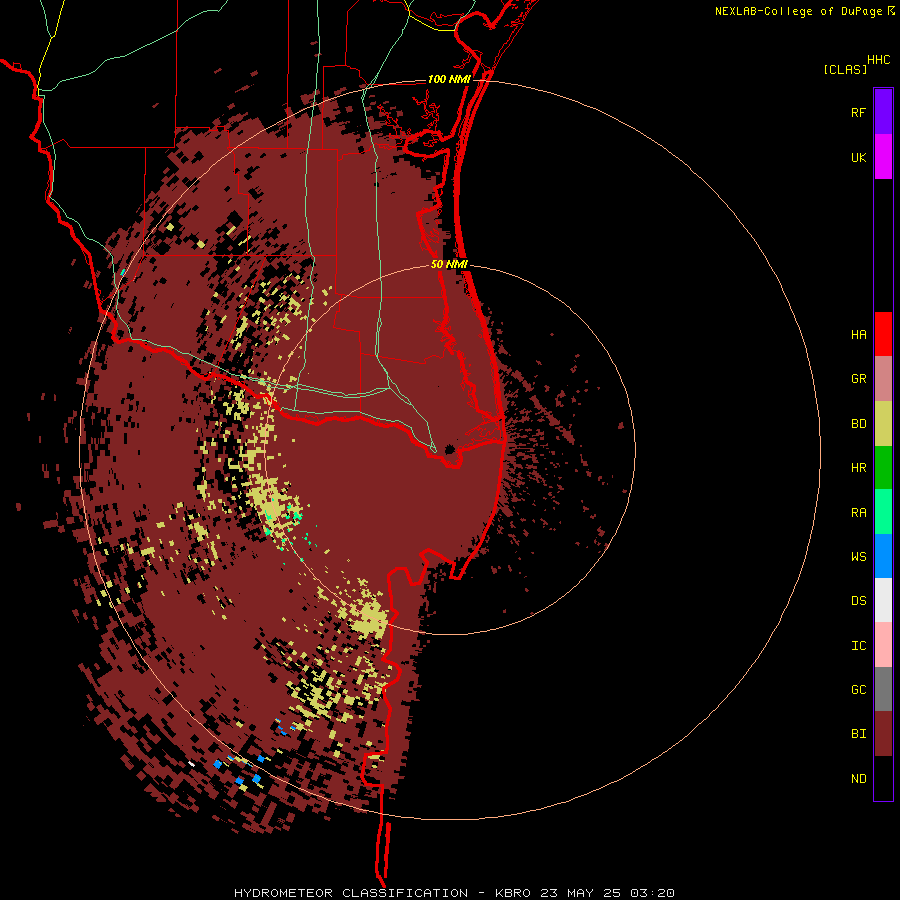Viewport: 900px width, 900px height.
Task: Click the 'RF' legend label
Action: pyautogui.click(x=858, y=112)
